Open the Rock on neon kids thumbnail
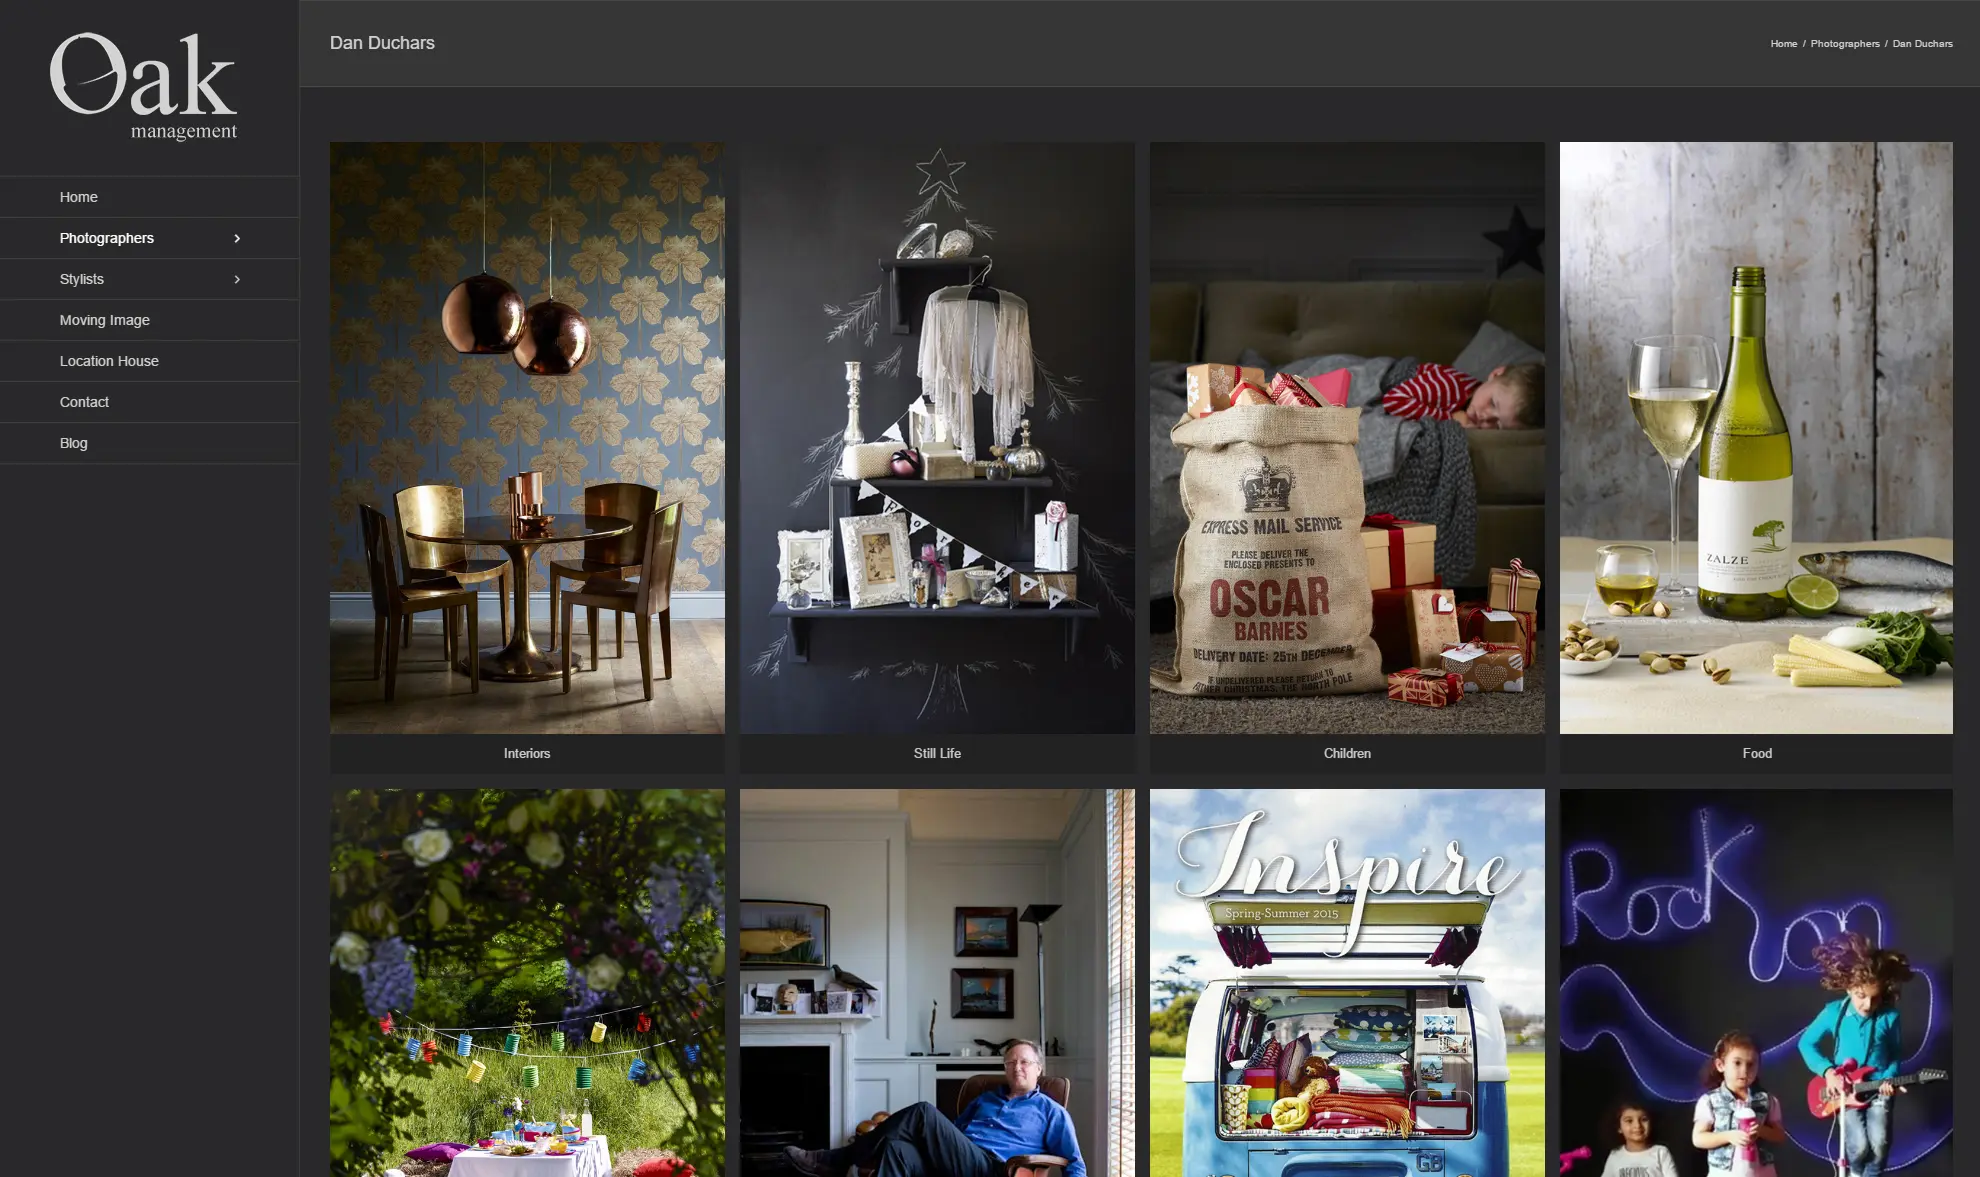This screenshot has height=1177, width=1980. [x=1756, y=982]
